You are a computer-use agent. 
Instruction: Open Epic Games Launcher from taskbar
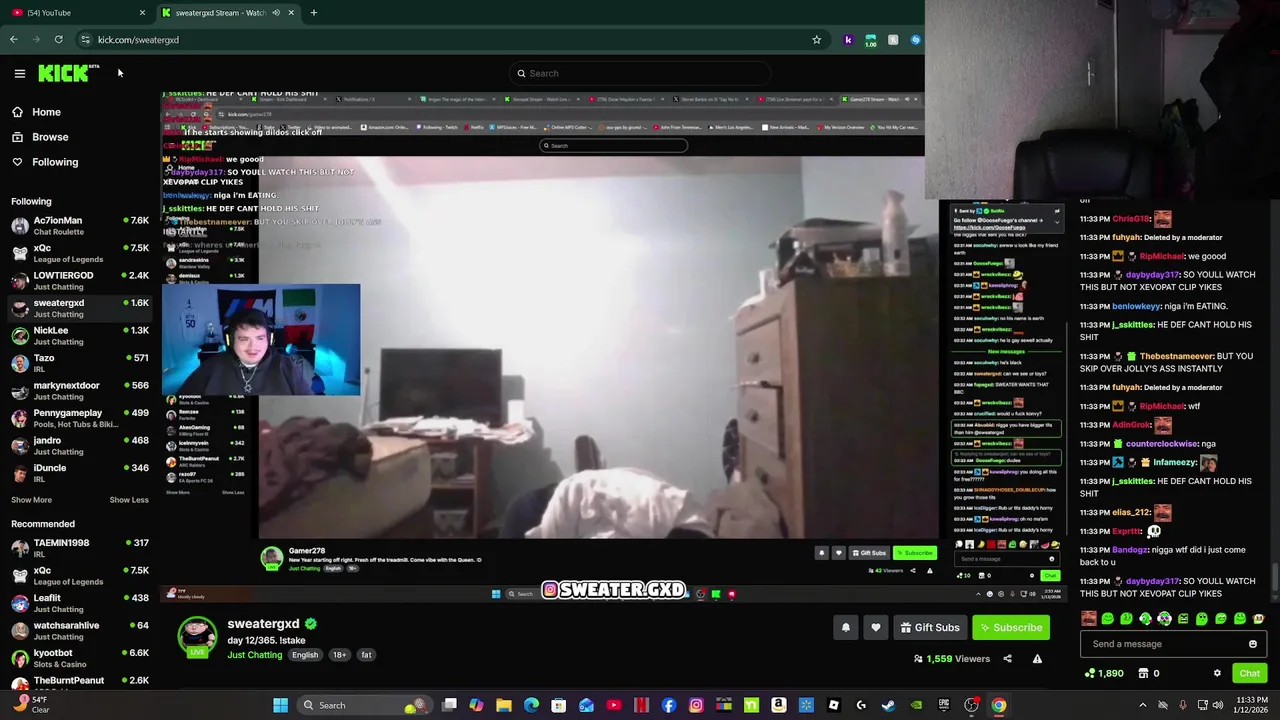(943, 705)
